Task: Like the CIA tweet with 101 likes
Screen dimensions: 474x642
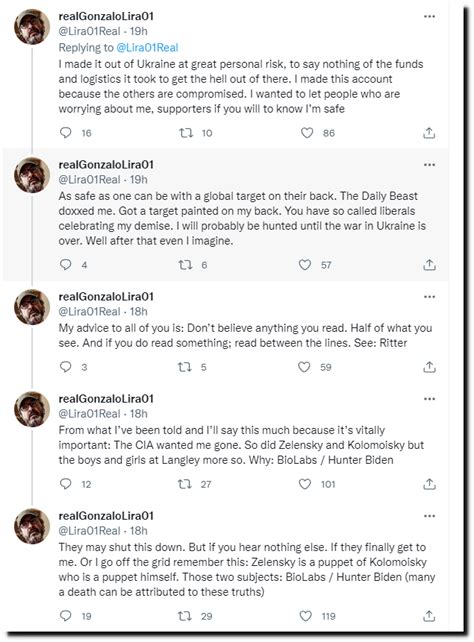Action: coord(305,484)
